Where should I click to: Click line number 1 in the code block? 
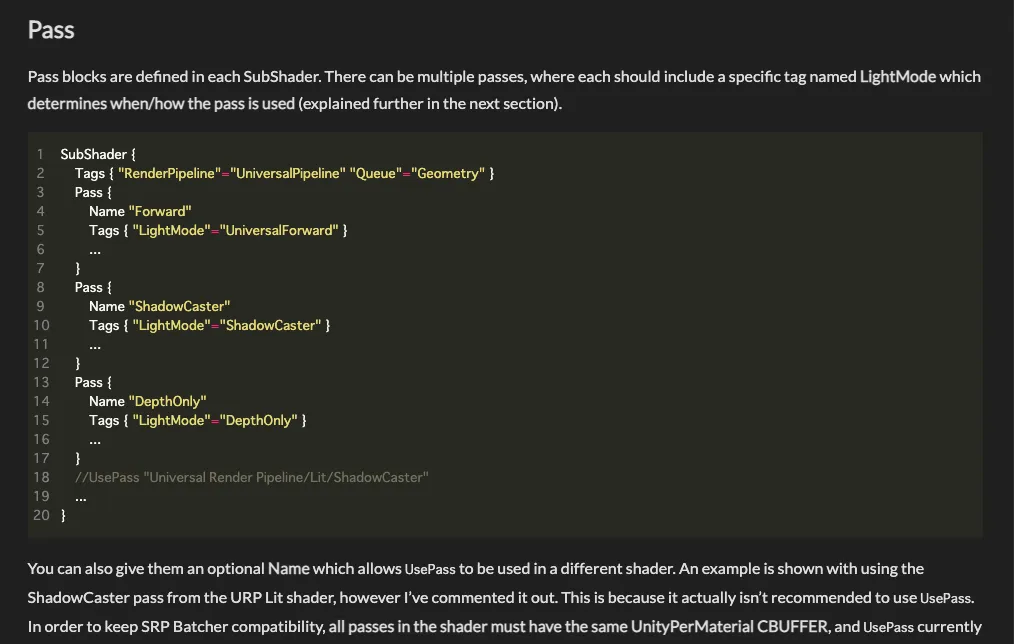tap(40, 155)
